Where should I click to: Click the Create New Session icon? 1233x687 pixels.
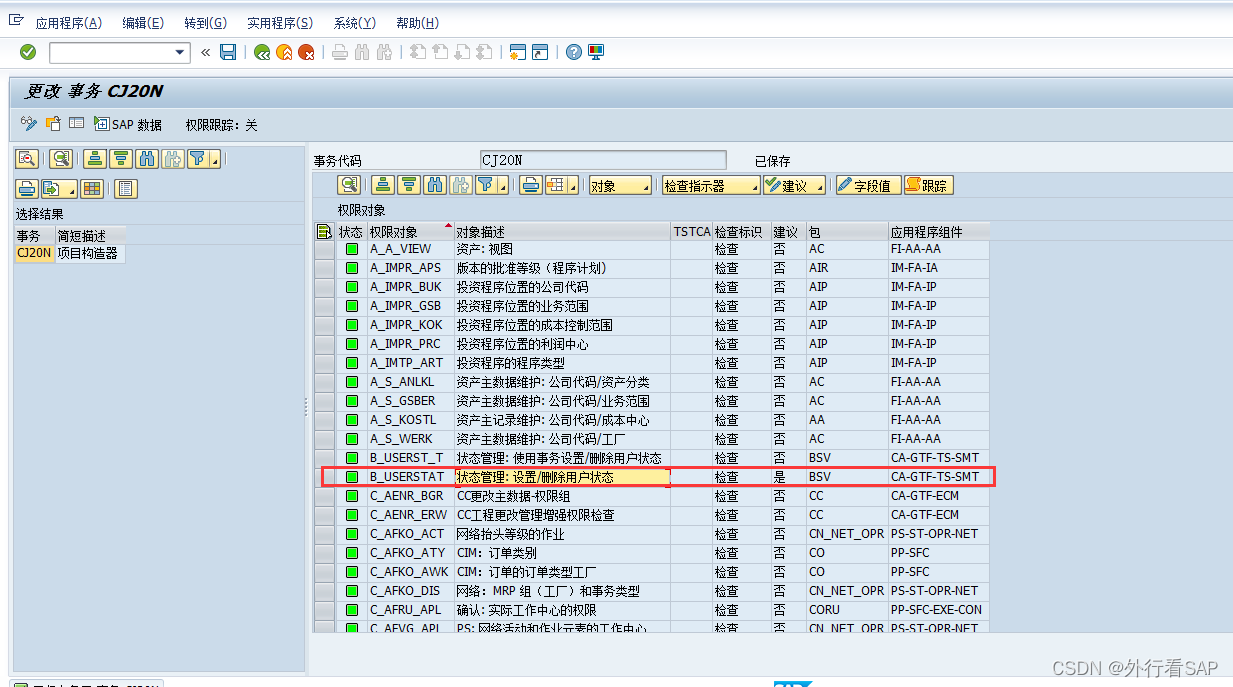click(x=518, y=52)
